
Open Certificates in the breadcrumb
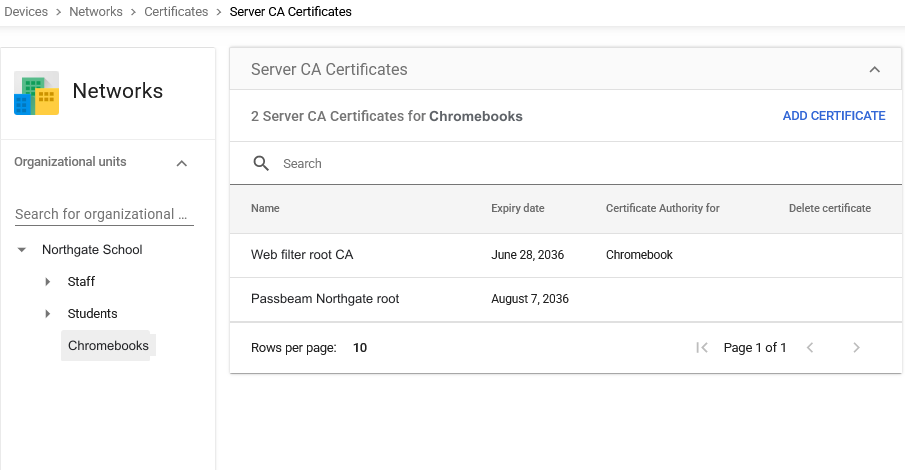click(176, 12)
